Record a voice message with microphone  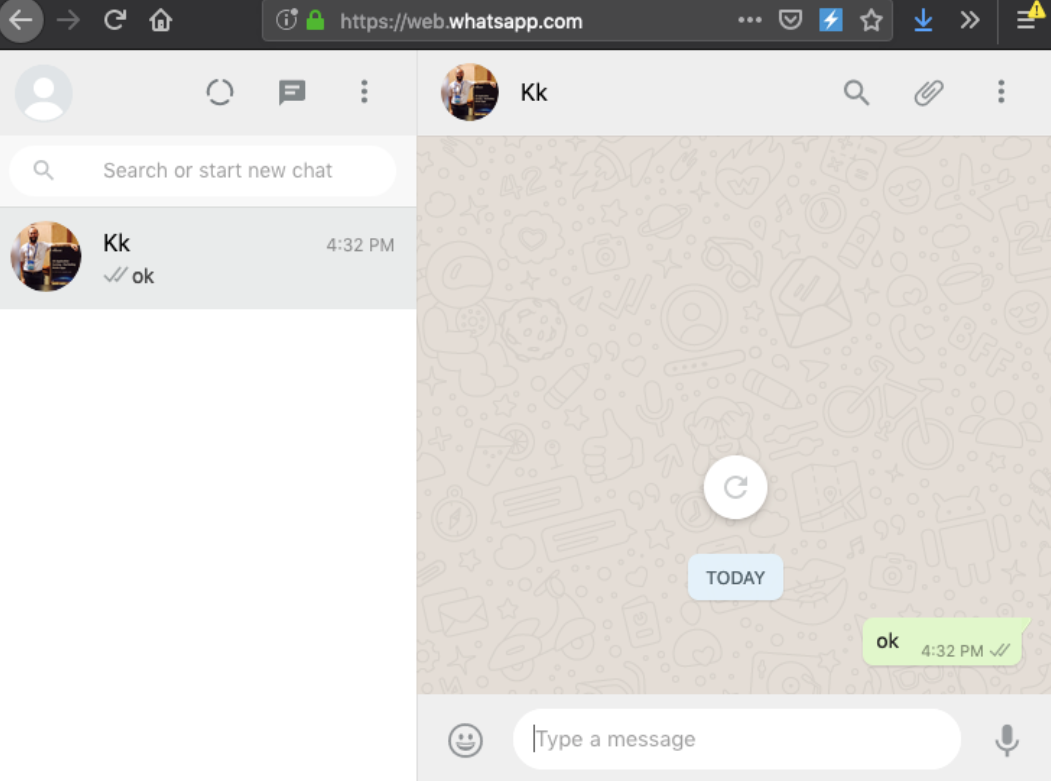(1007, 740)
